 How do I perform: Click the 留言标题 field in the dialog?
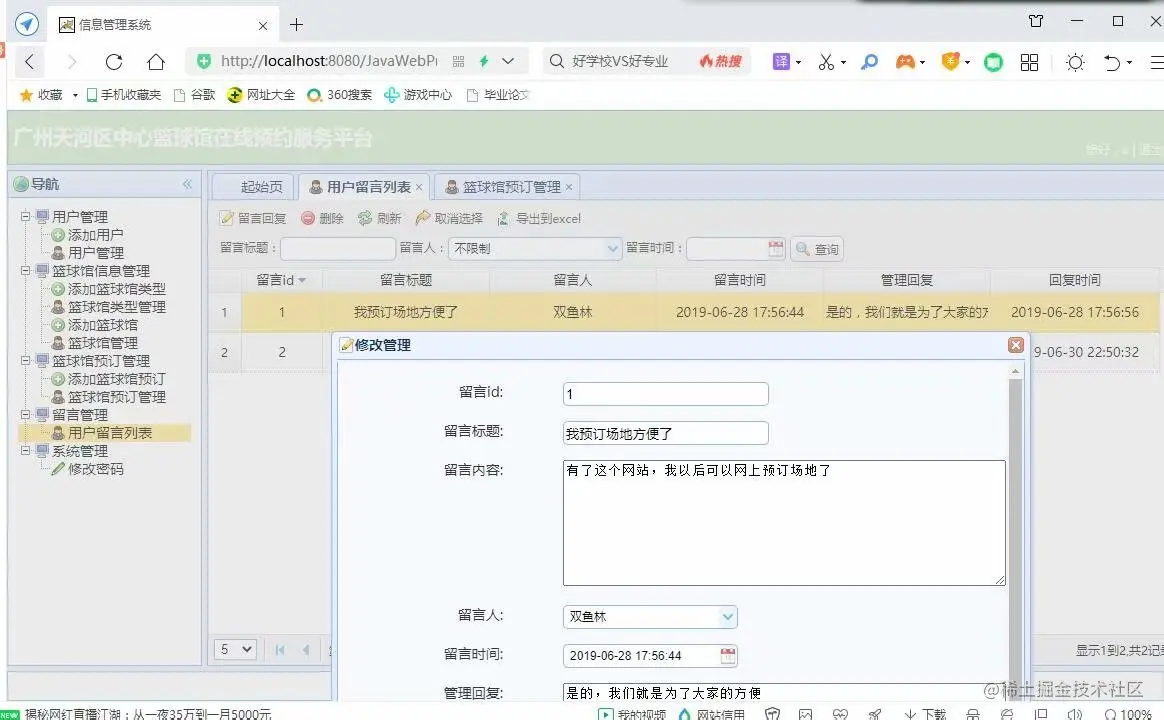click(665, 433)
